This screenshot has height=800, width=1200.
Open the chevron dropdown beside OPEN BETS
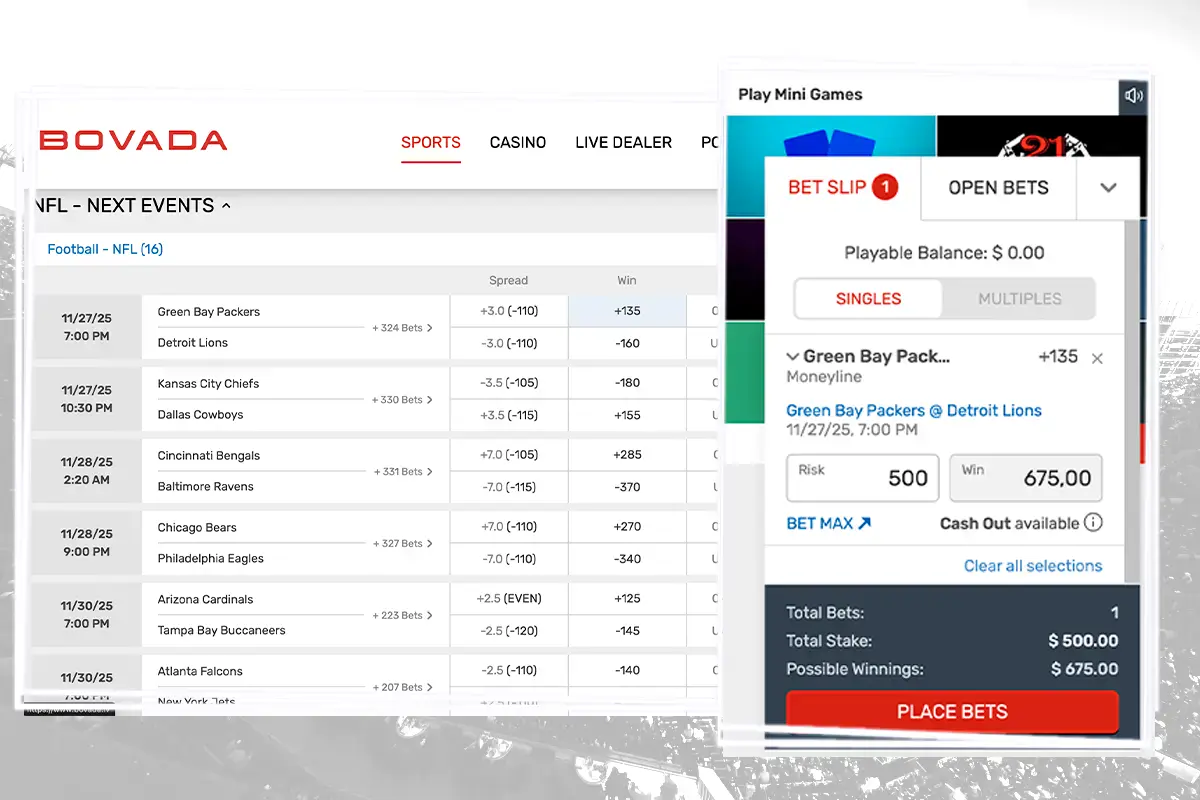(1110, 188)
